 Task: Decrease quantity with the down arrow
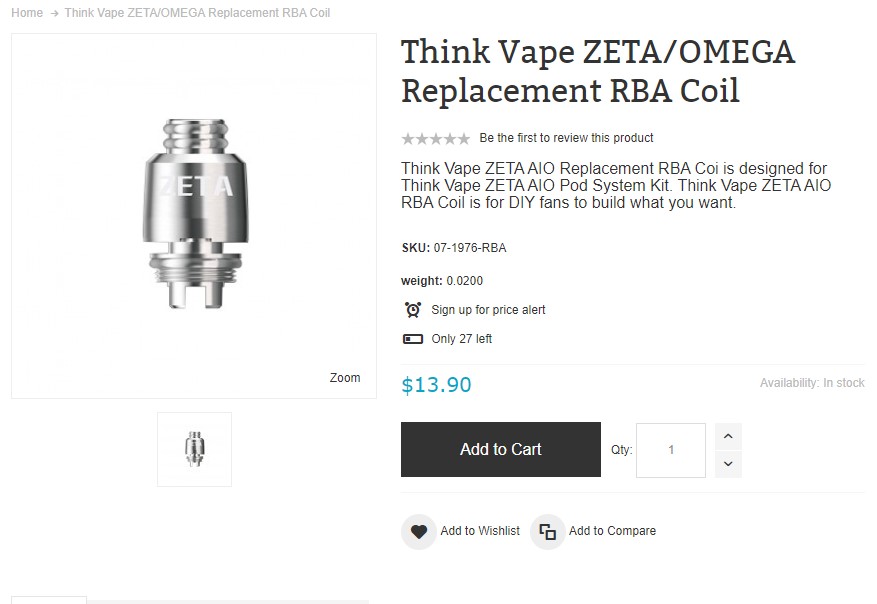[728, 463]
